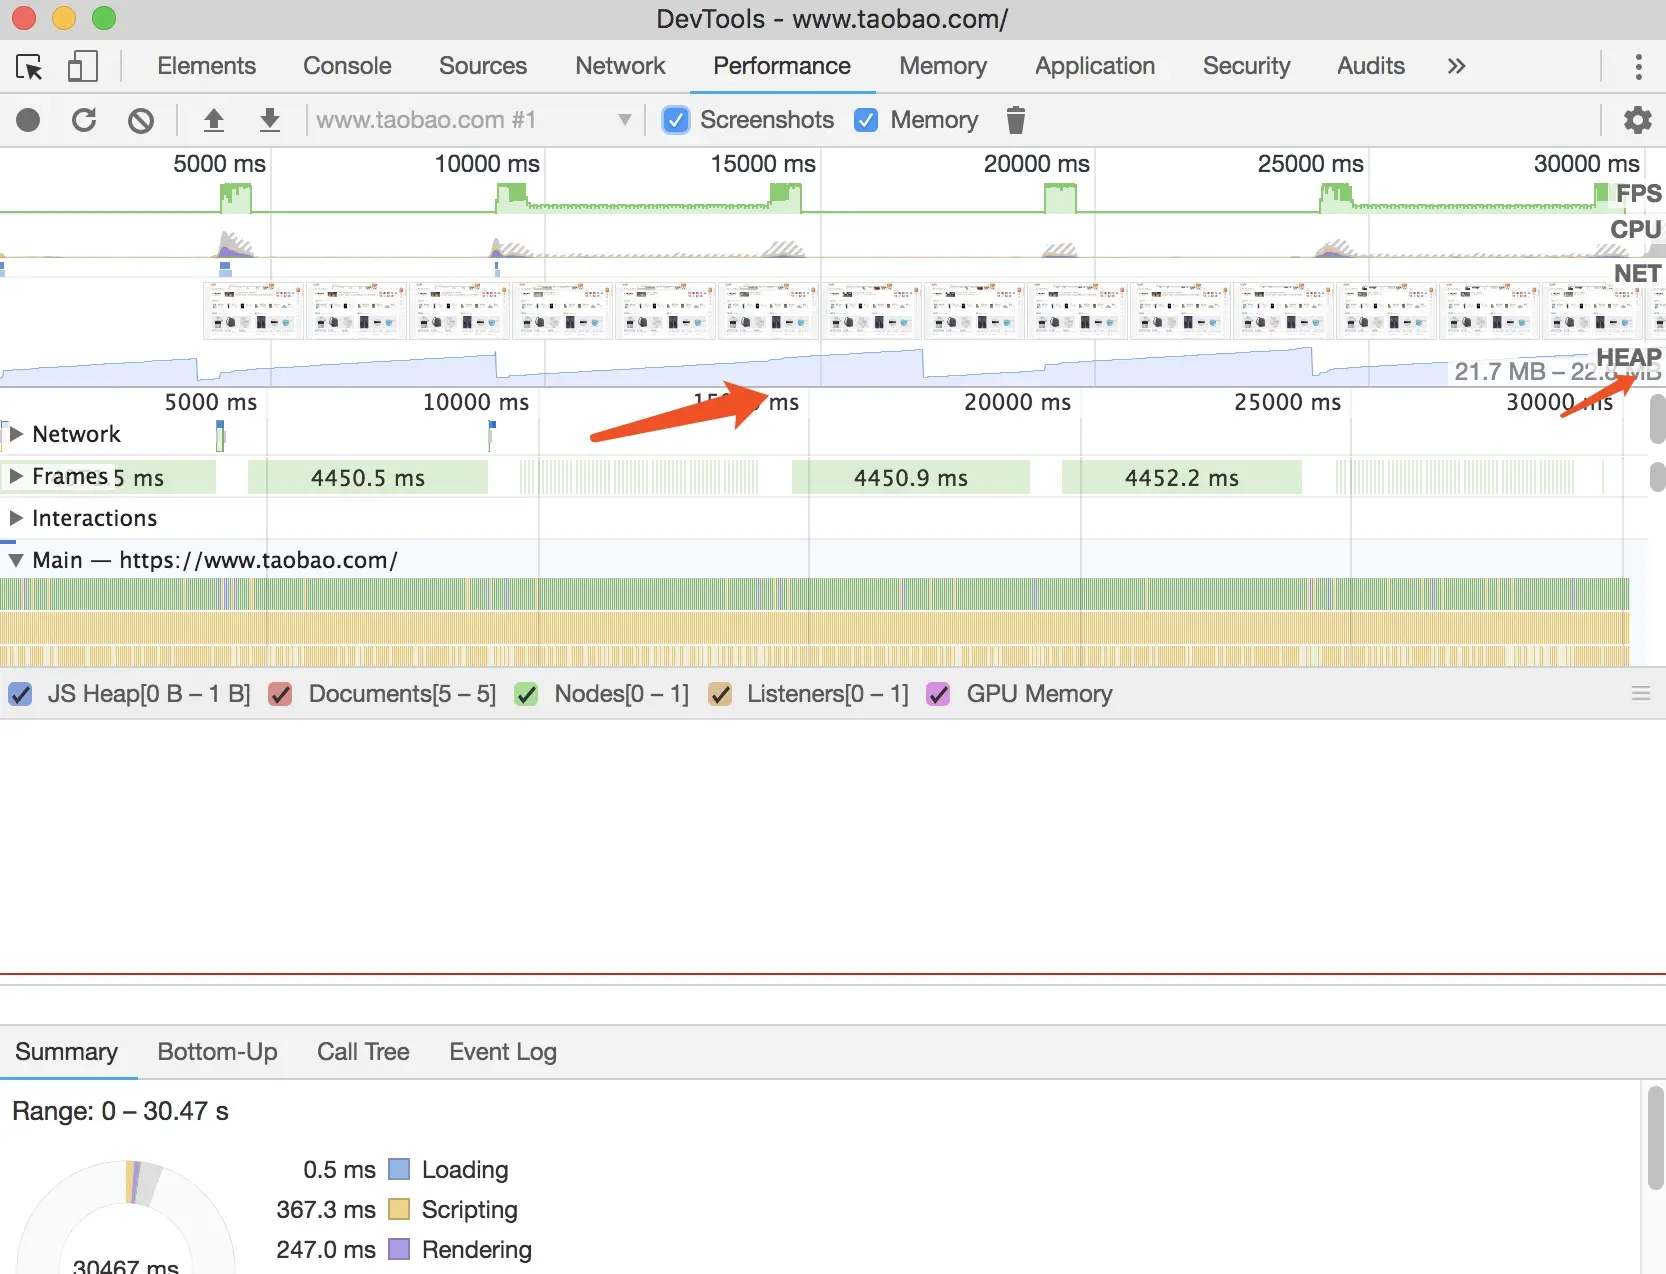
Task: Click the CPU overview label
Action: pyautogui.click(x=1636, y=229)
